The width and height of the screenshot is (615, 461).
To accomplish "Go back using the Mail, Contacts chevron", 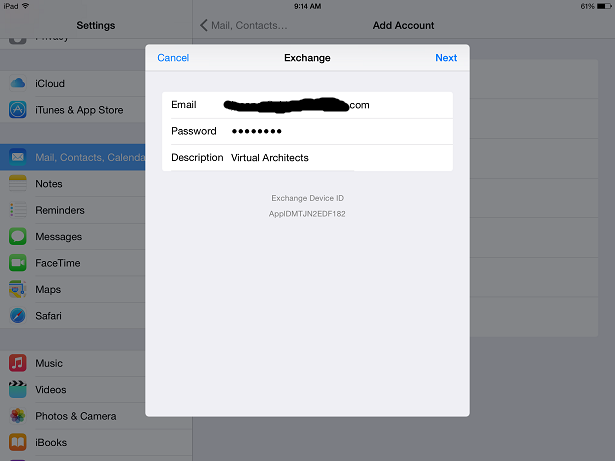I will [204, 26].
